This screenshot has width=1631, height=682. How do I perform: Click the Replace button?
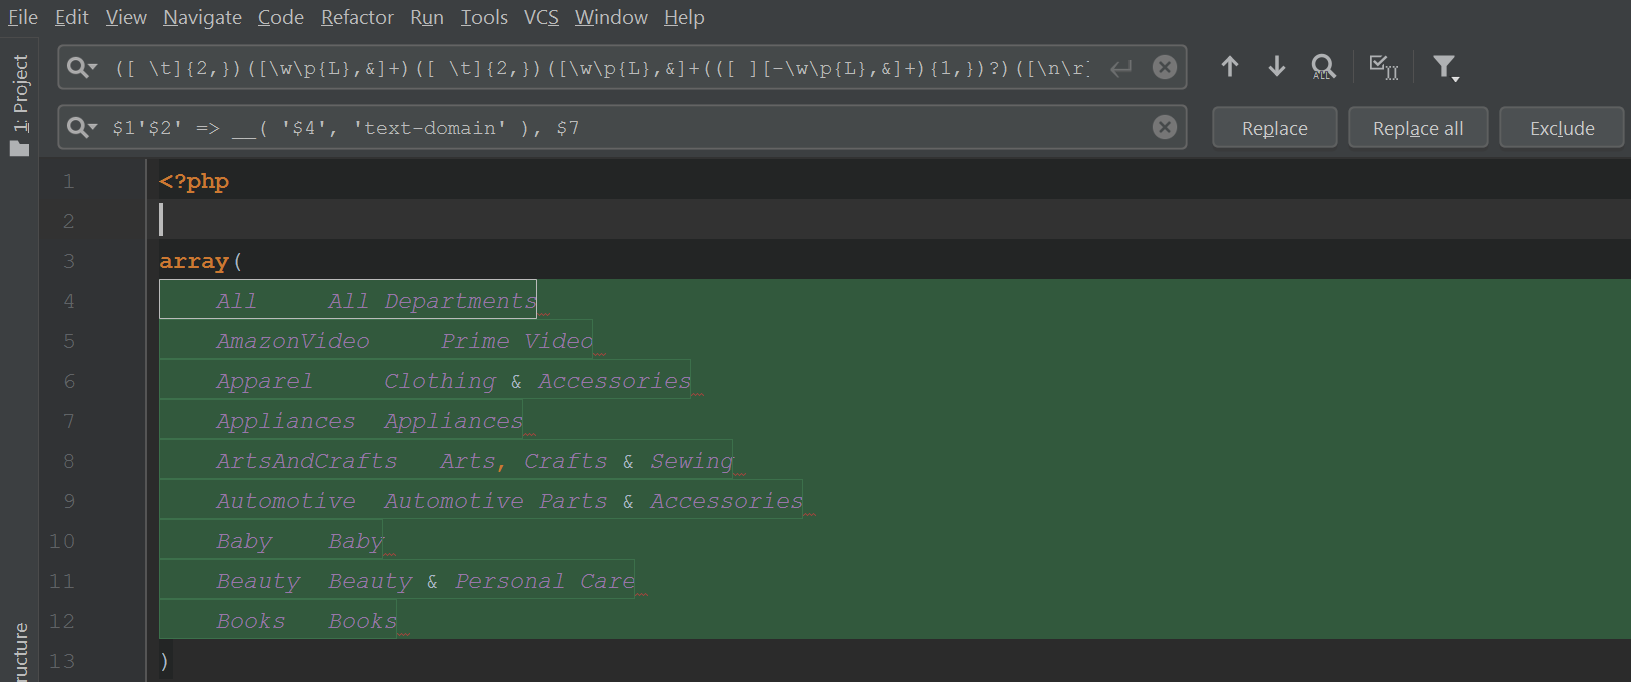[x=1274, y=128]
